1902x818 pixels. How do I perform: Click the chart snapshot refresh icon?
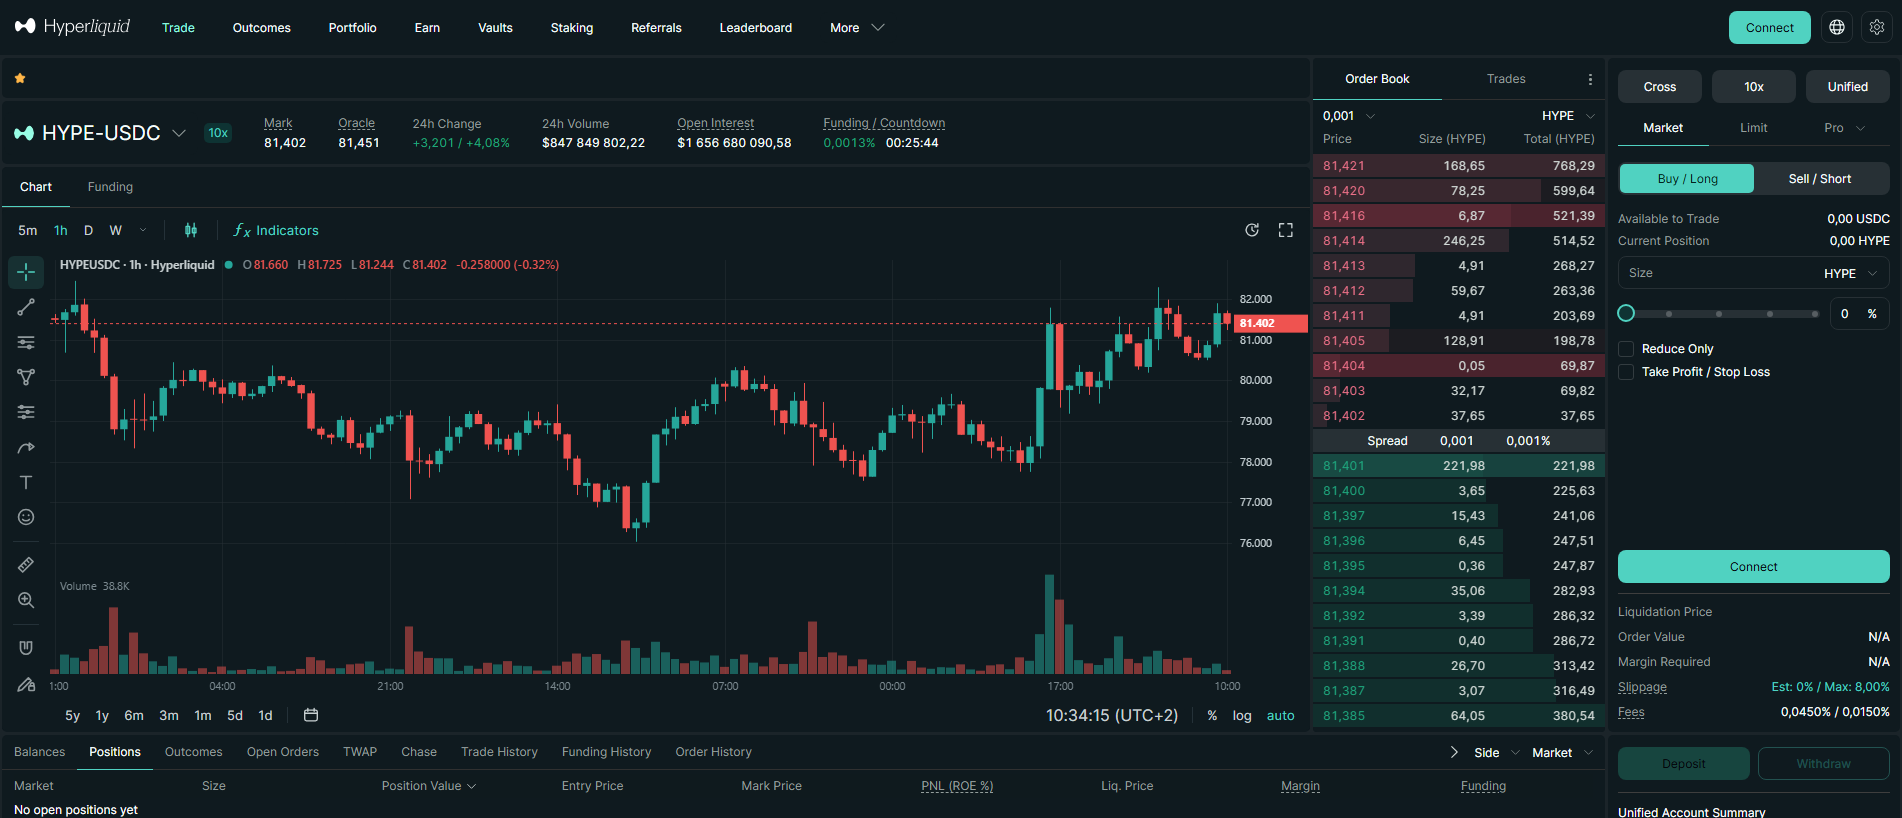pos(1252,230)
